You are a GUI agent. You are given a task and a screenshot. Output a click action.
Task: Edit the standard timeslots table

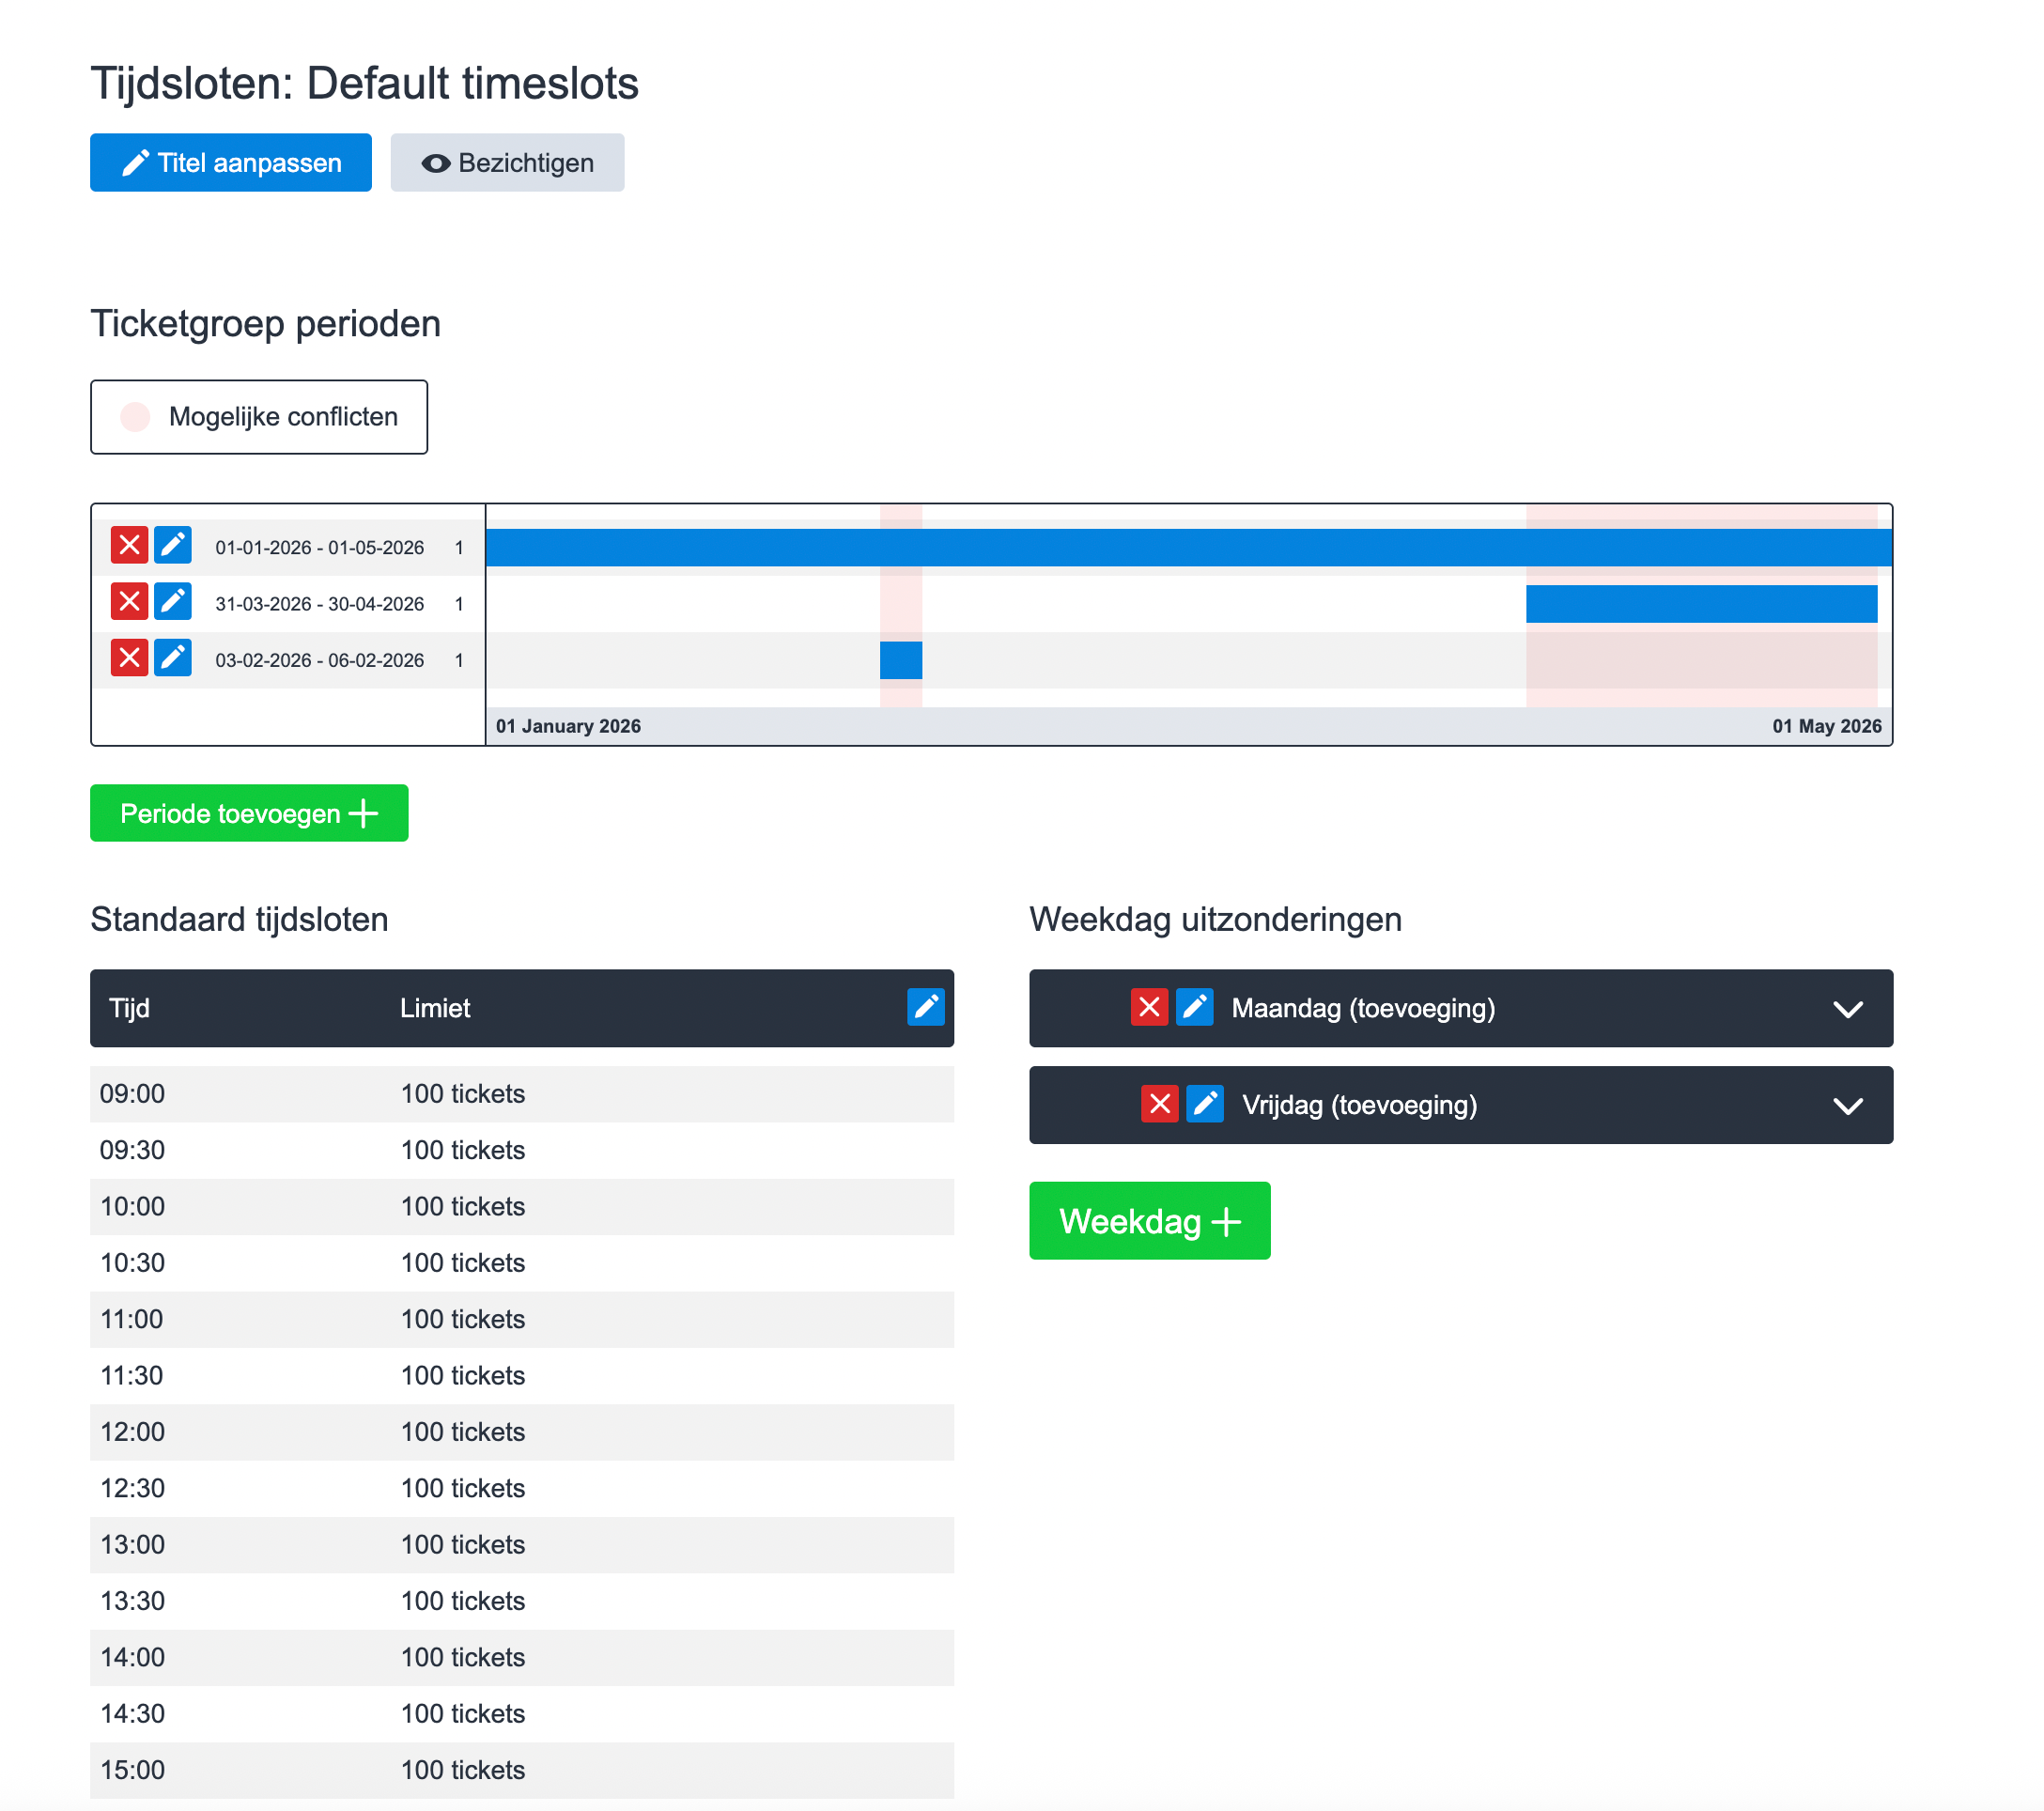click(x=925, y=1007)
